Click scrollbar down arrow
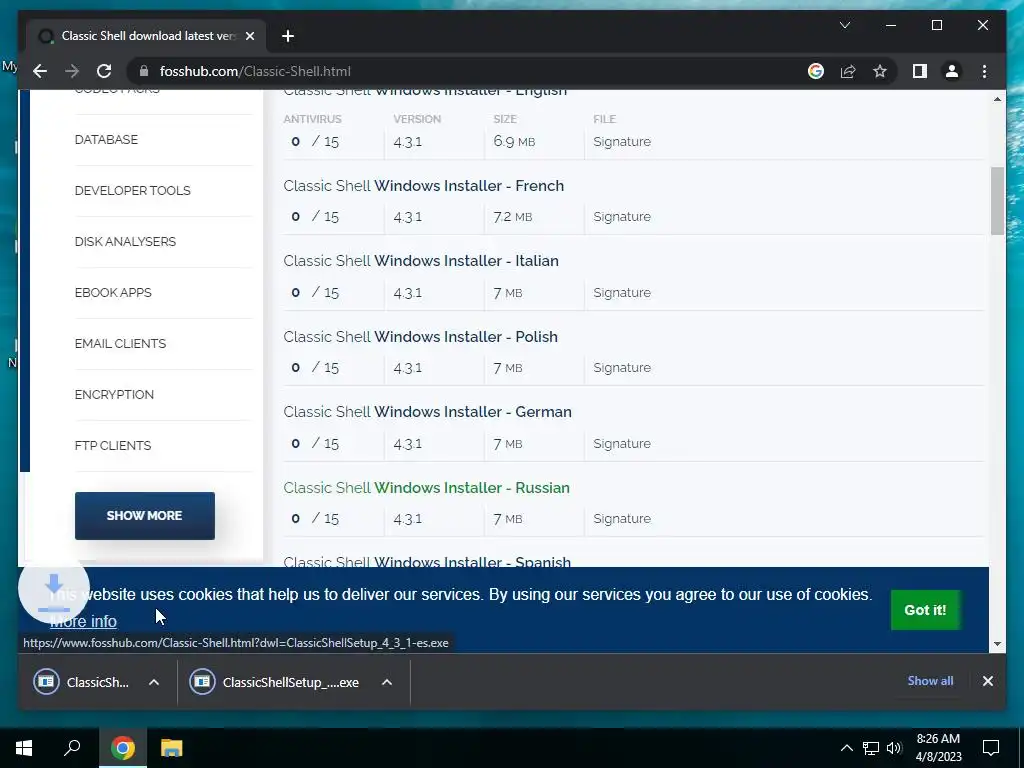Viewport: 1024px width, 768px height. [x=997, y=644]
